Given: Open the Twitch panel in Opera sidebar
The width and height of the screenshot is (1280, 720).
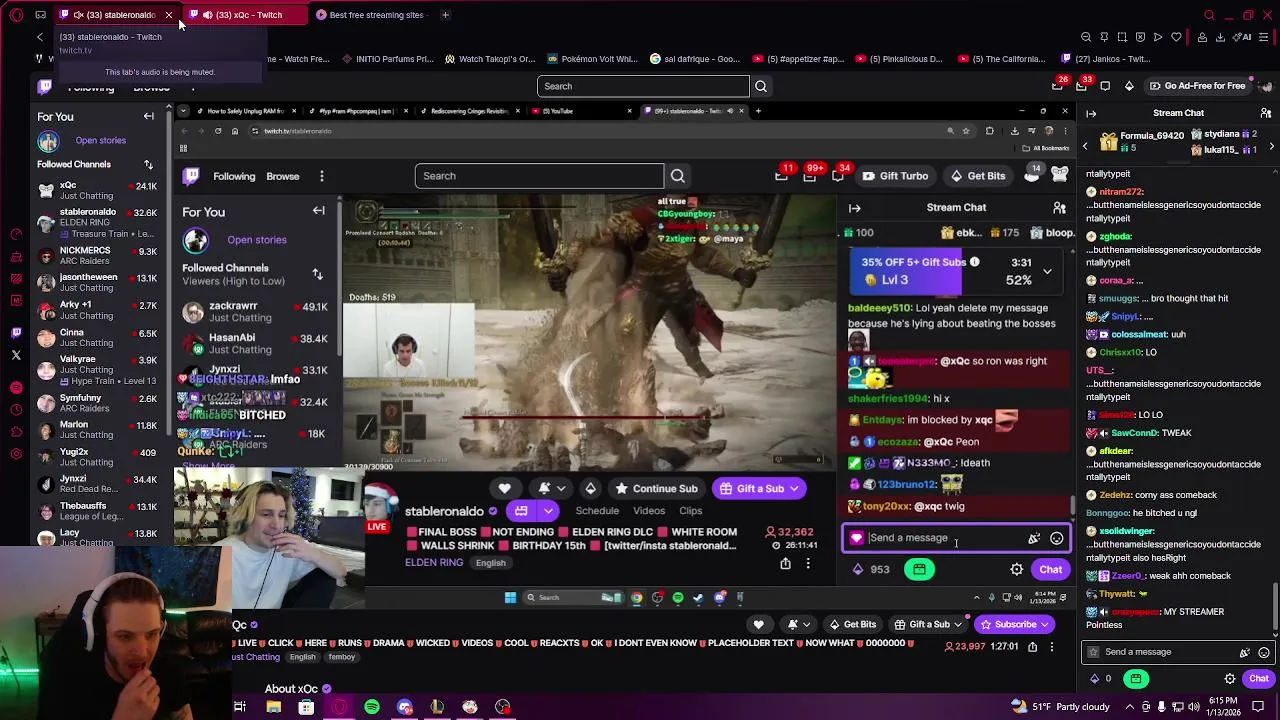Looking at the screenshot, I should 16,332.
